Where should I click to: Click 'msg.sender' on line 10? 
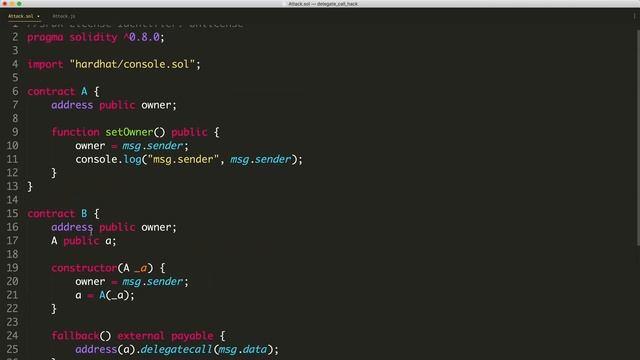pyautogui.click(x=153, y=146)
